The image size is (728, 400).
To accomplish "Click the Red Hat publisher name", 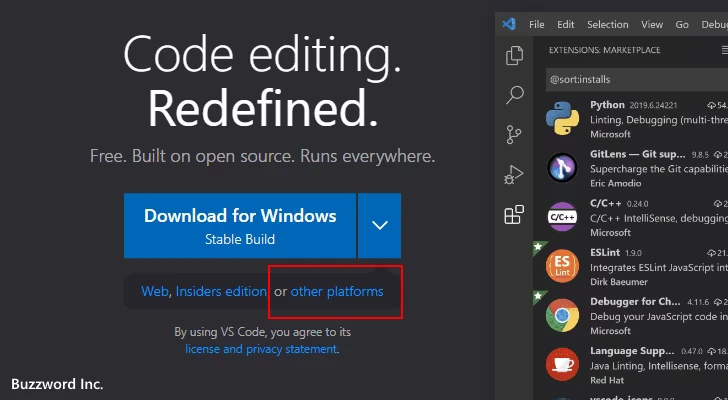I will click(607, 380).
